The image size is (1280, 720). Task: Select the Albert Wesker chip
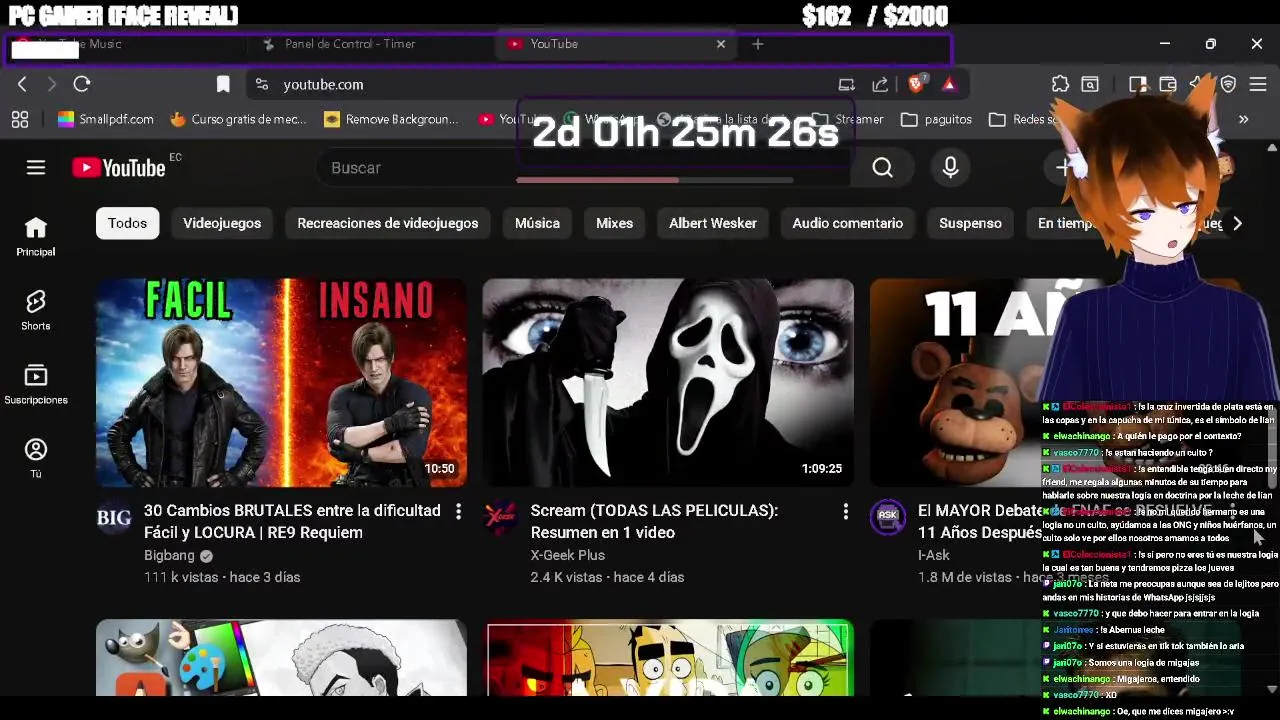coord(713,223)
